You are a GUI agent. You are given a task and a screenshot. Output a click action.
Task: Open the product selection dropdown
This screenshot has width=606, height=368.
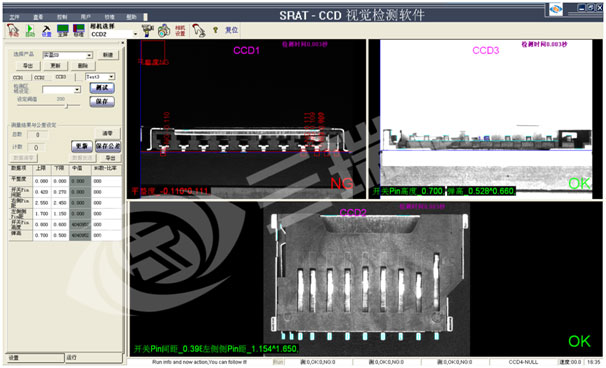click(89, 55)
